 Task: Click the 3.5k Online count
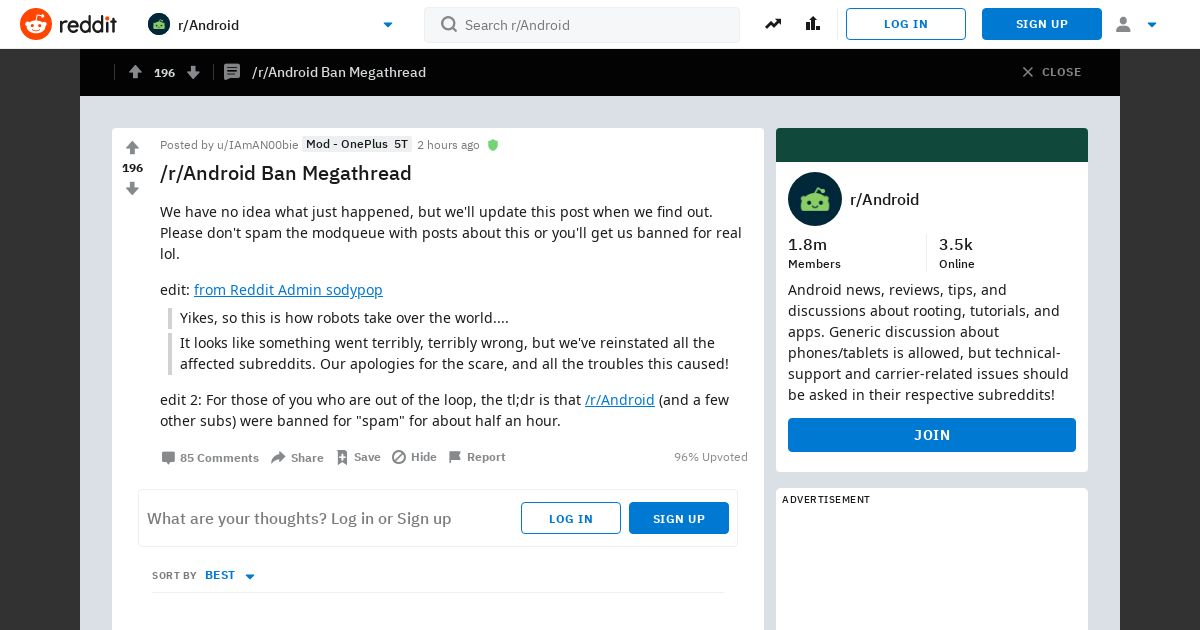(957, 253)
